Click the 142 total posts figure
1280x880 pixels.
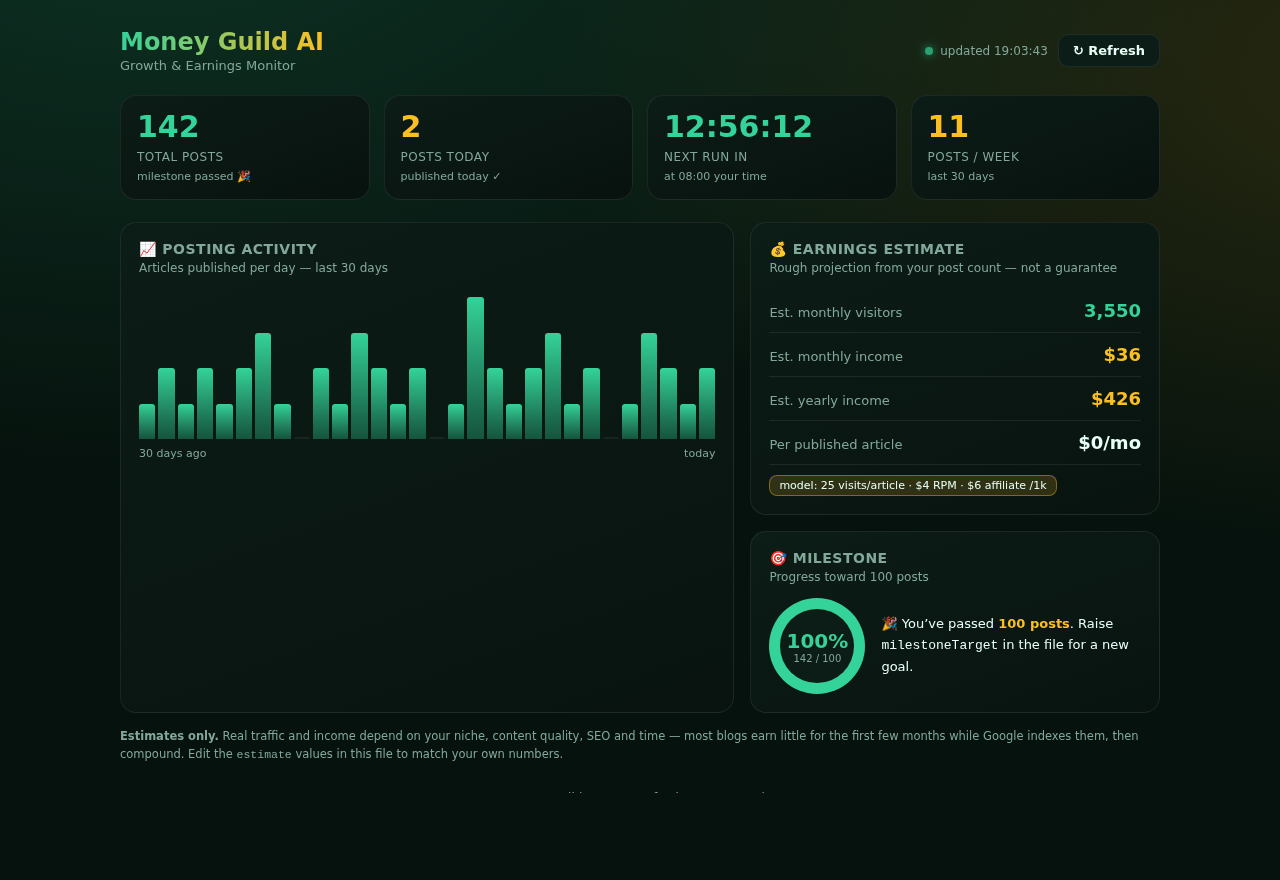pos(168,127)
